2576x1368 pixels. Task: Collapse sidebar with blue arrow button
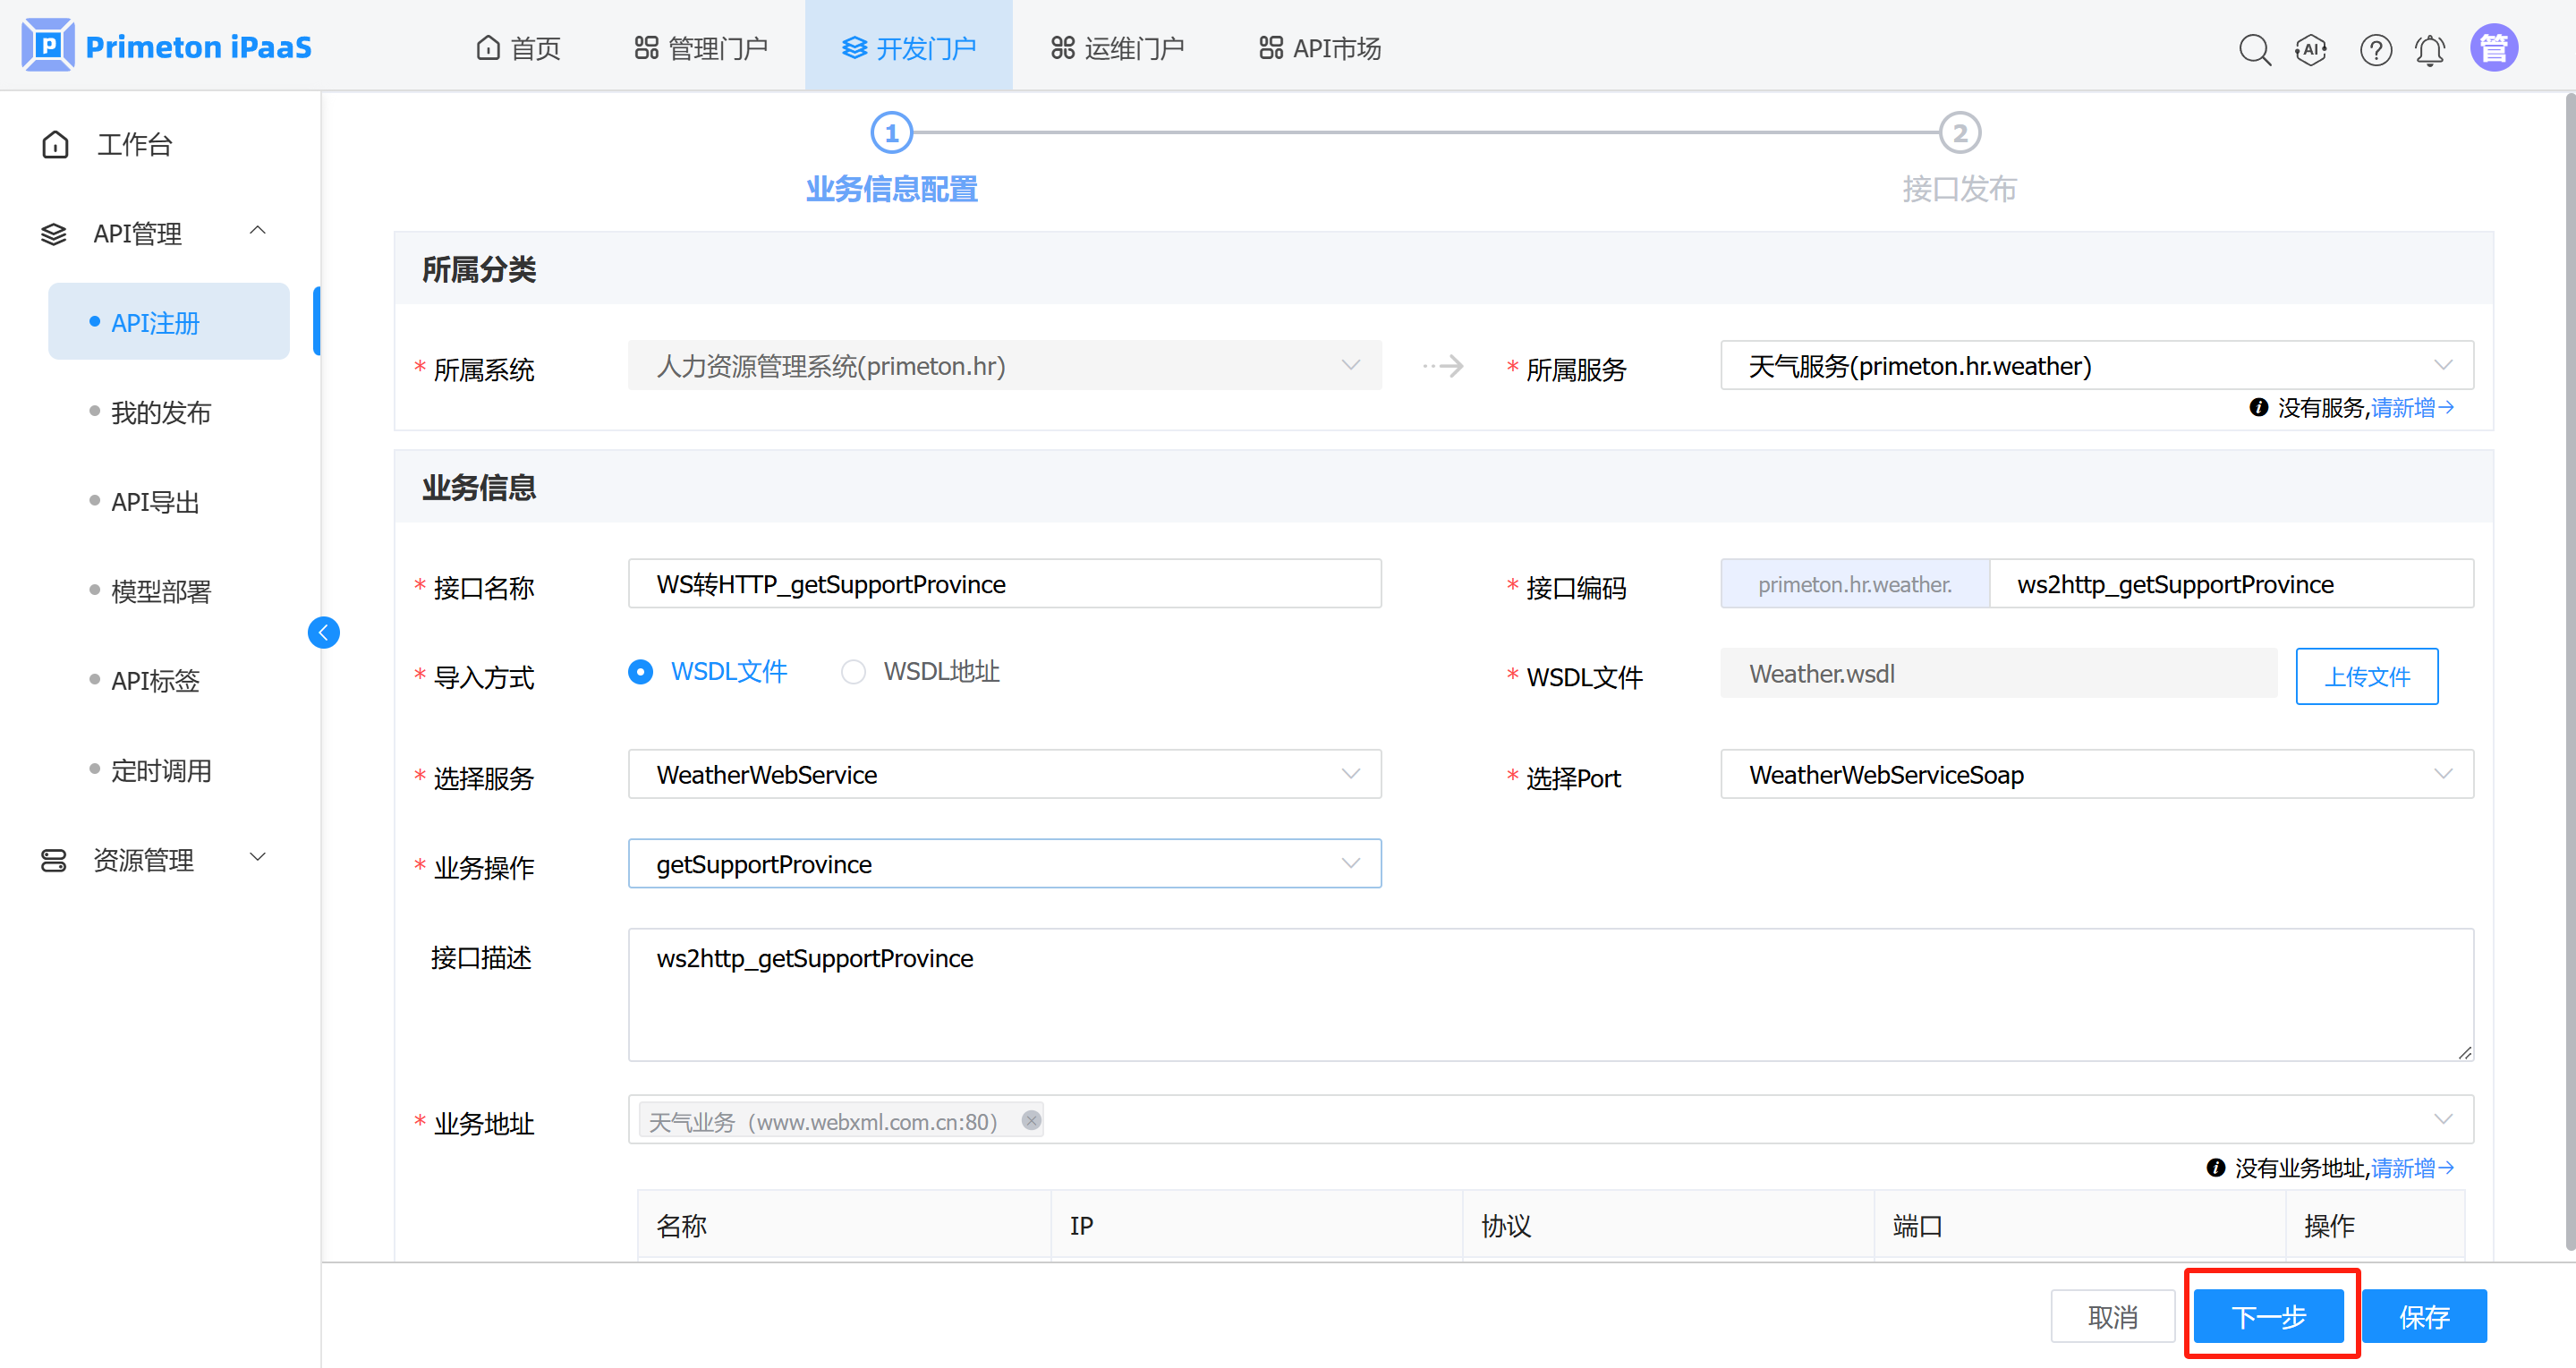point(323,632)
